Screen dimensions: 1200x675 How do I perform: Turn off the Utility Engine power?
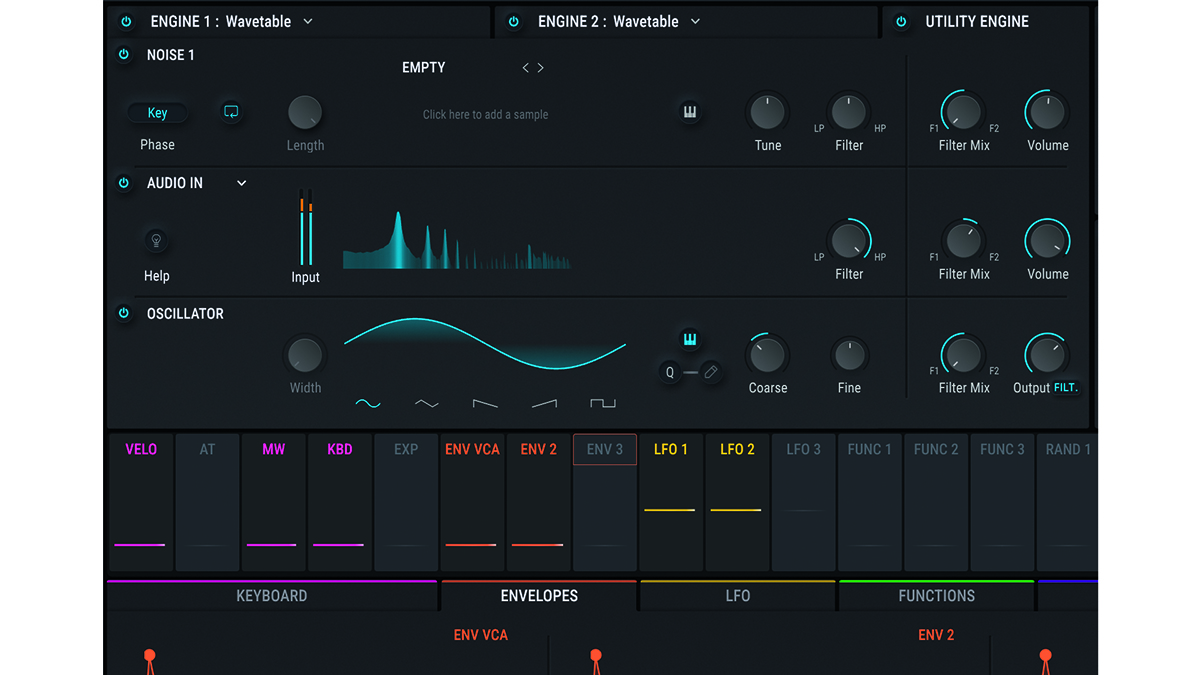click(901, 22)
